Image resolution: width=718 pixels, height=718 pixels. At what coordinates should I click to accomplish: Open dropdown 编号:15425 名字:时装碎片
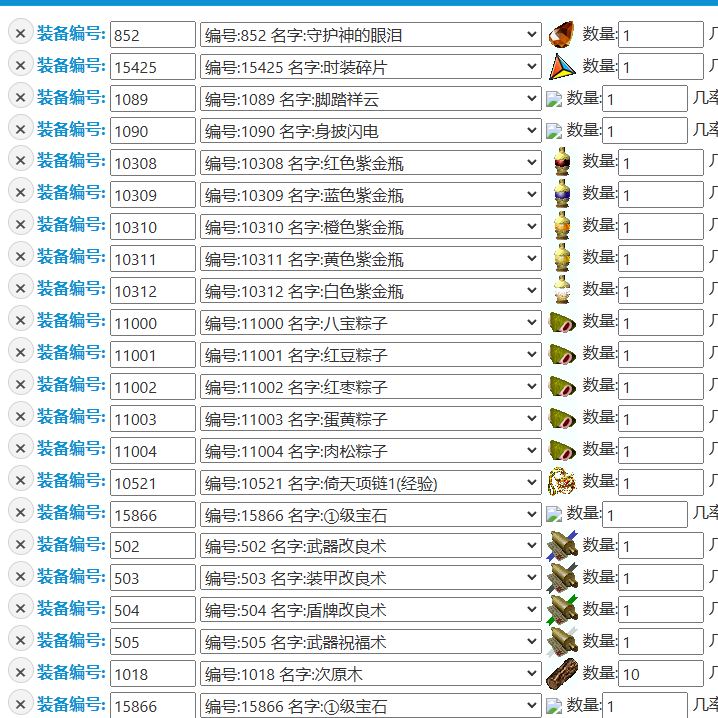[371, 66]
